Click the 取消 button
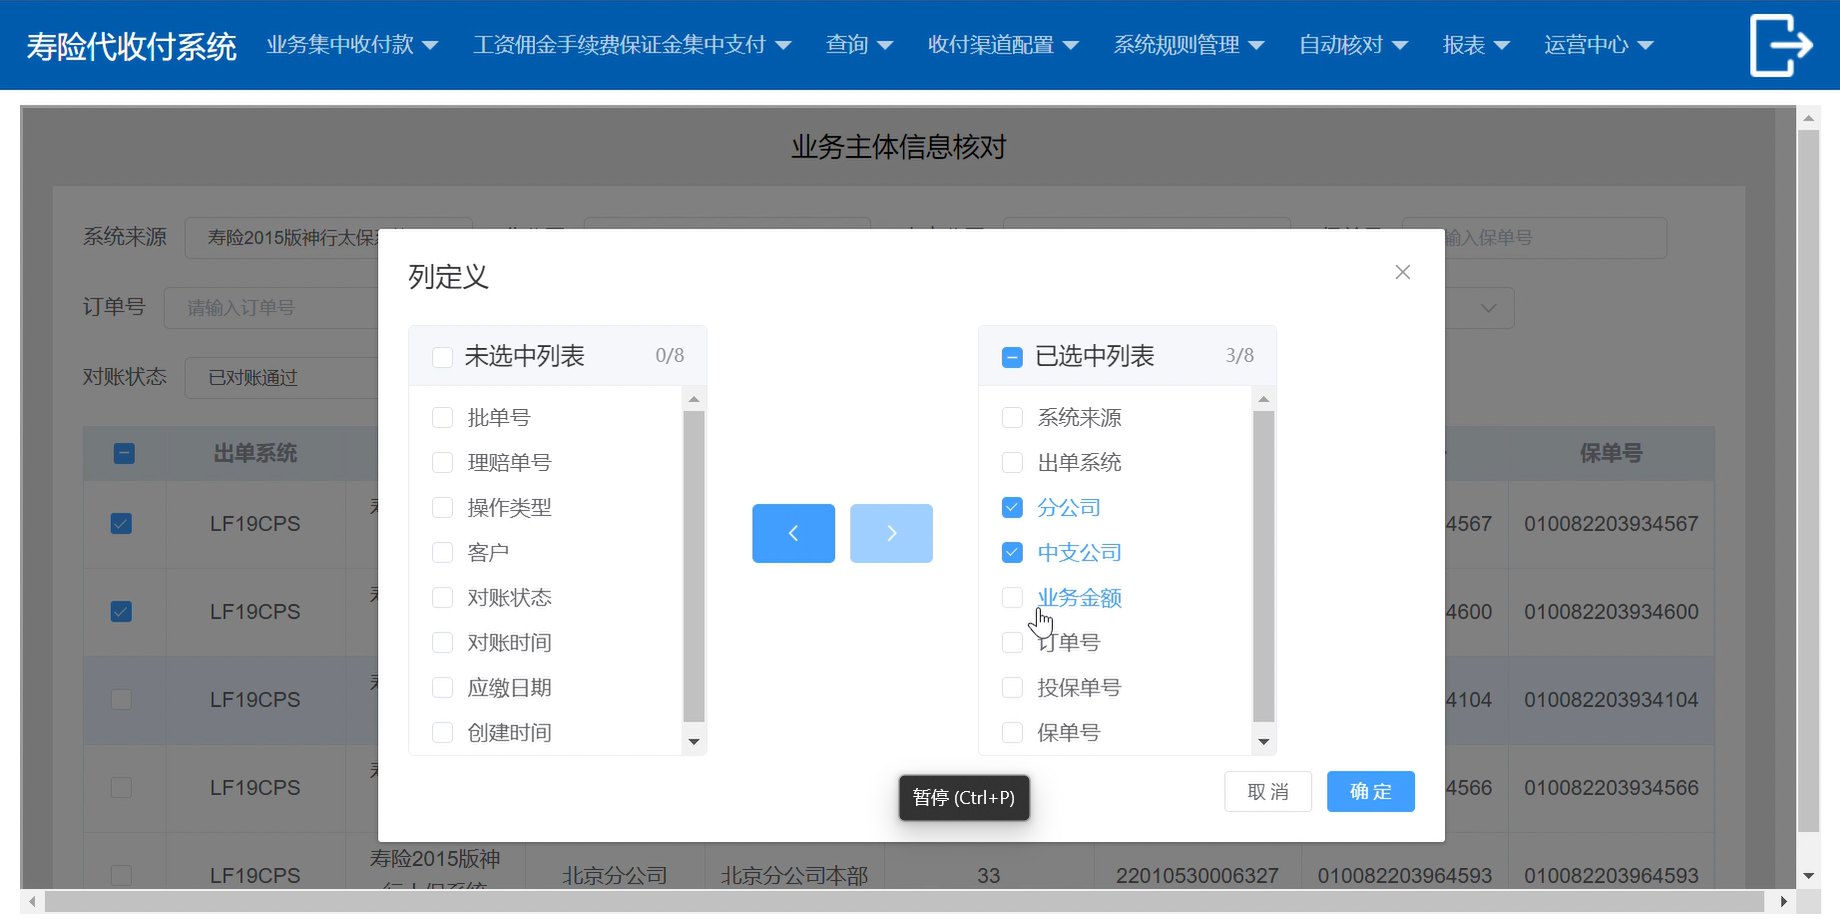 click(1268, 792)
